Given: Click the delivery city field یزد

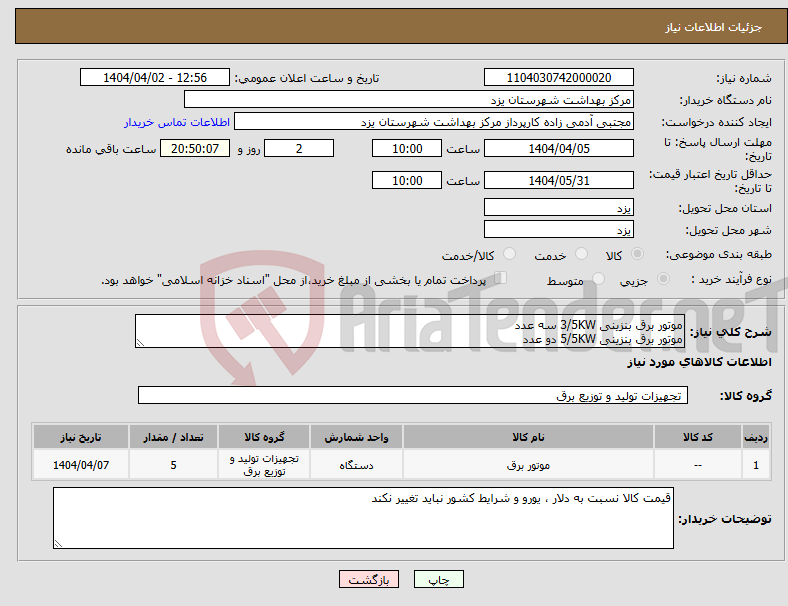Looking at the screenshot, I should pos(558,230).
